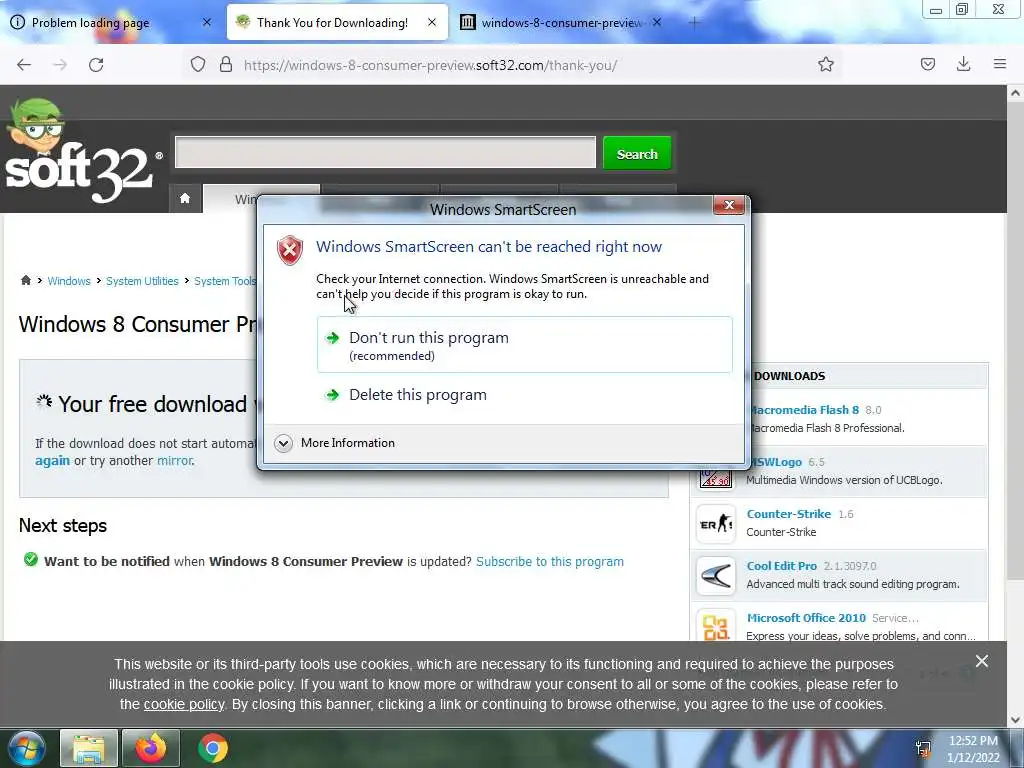Show Firefox downloads panel

963,64
